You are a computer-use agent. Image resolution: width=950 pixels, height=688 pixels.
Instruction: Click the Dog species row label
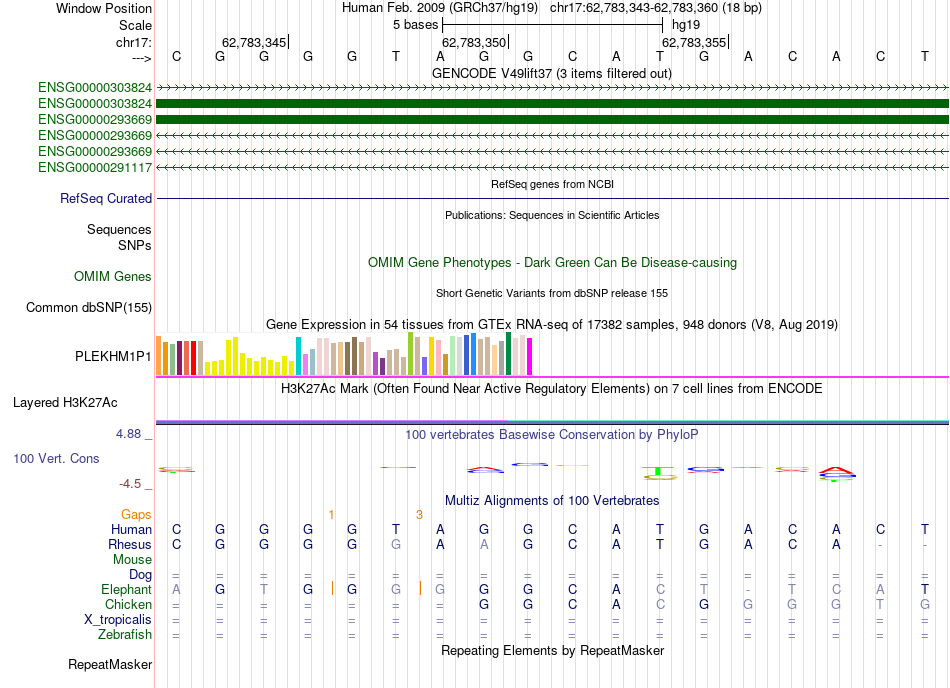click(141, 575)
